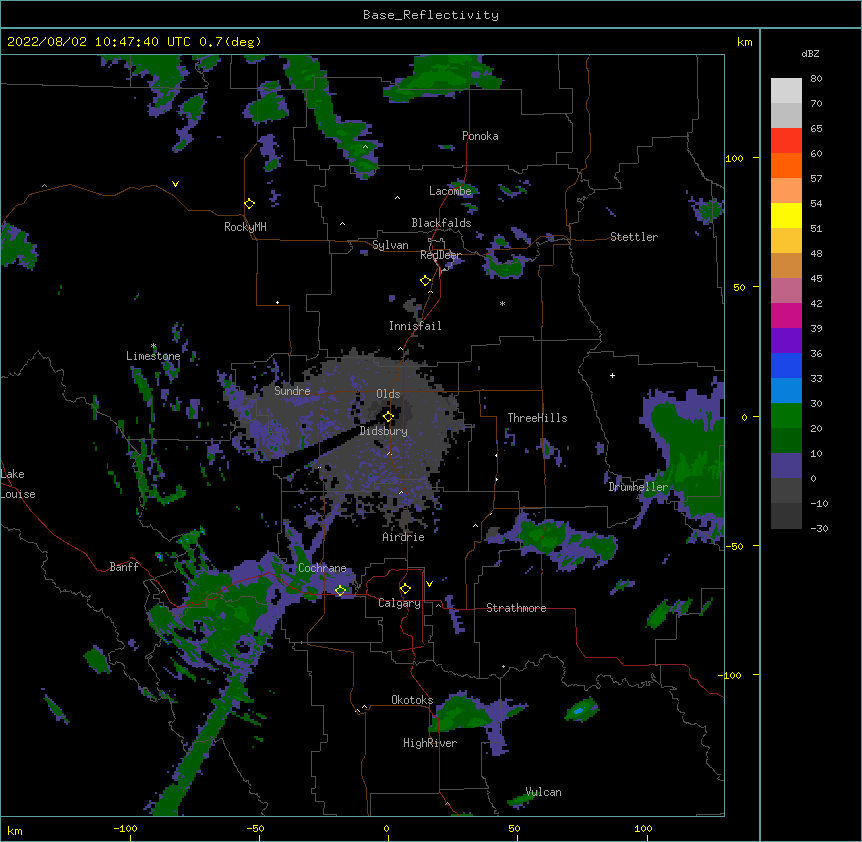Screen dimensions: 862x842
Task: Click the -30 dBZ value in legend
Action: [819, 529]
